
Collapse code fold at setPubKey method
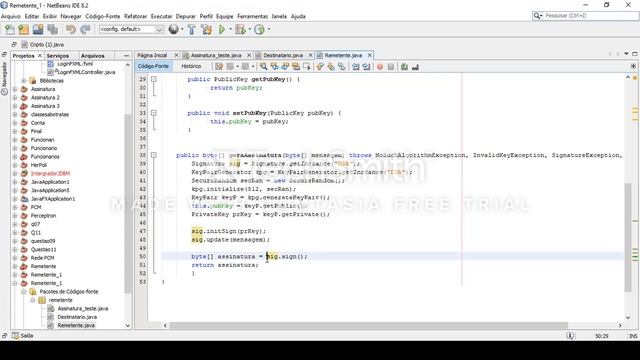tap(154, 113)
